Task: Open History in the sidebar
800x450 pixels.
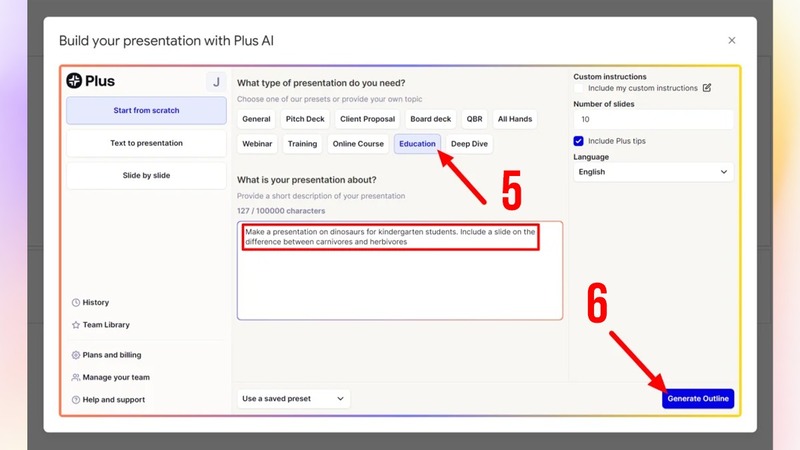Action: click(95, 303)
